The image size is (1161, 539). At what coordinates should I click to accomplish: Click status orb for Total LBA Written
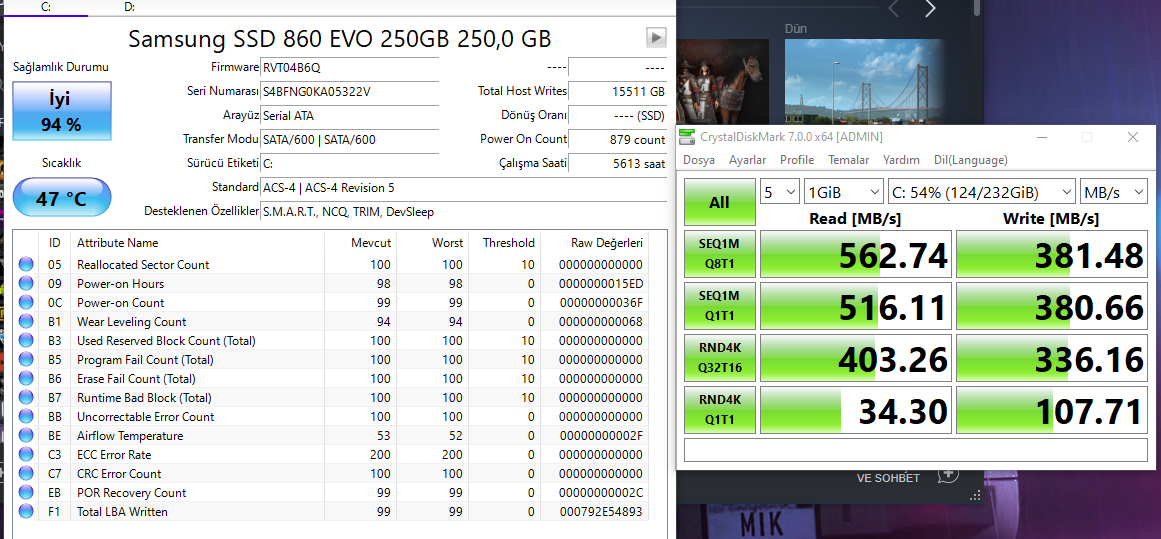coord(27,512)
